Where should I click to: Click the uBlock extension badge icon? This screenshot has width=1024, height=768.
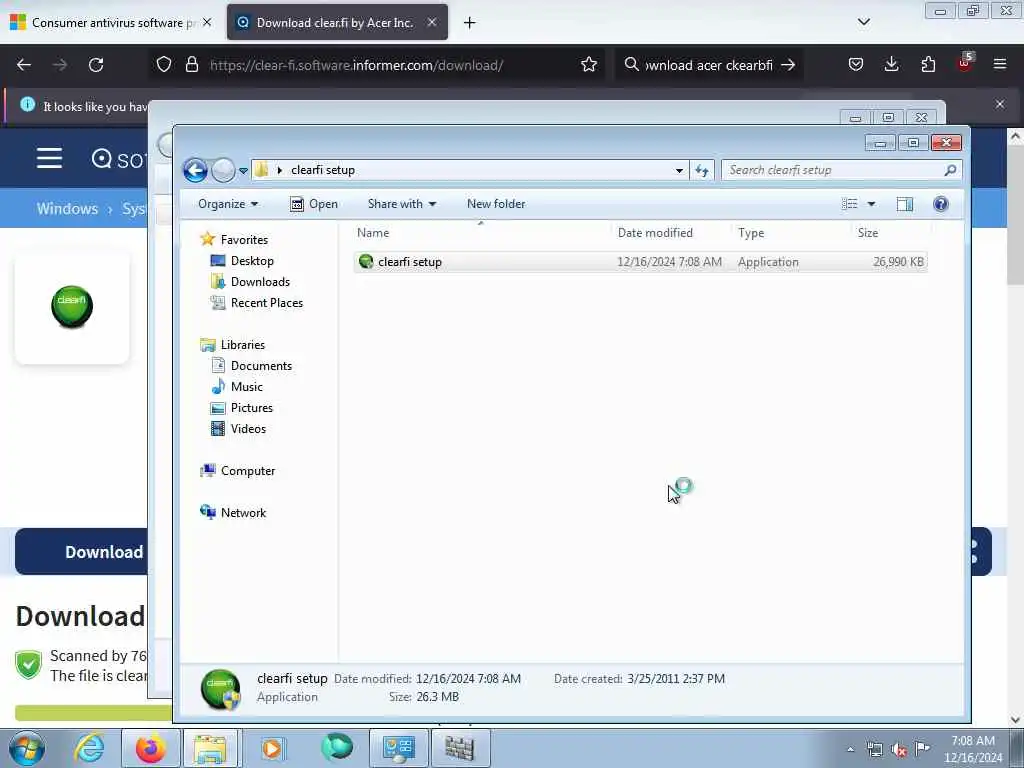[x=965, y=63]
